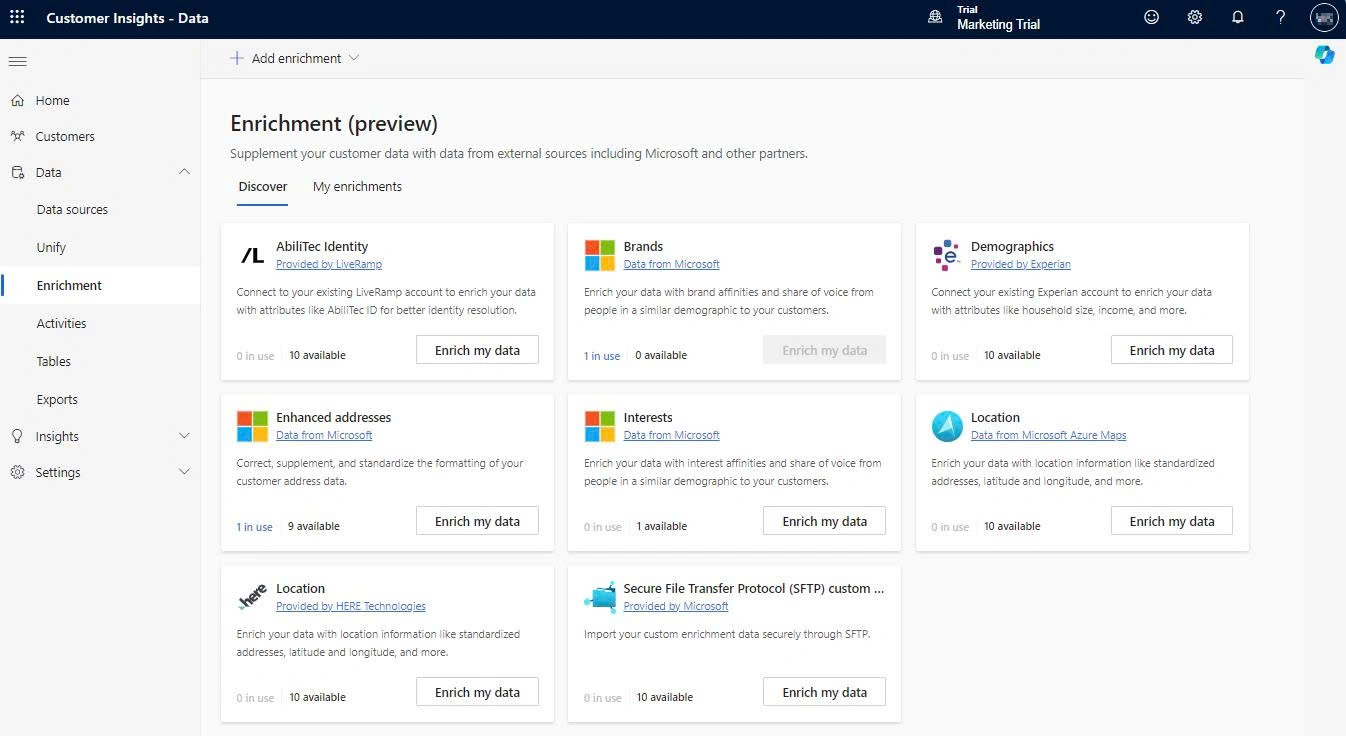The image size is (1346, 736).
Task: Click the Secure File Transfer Protocol card title
Action: (754, 589)
